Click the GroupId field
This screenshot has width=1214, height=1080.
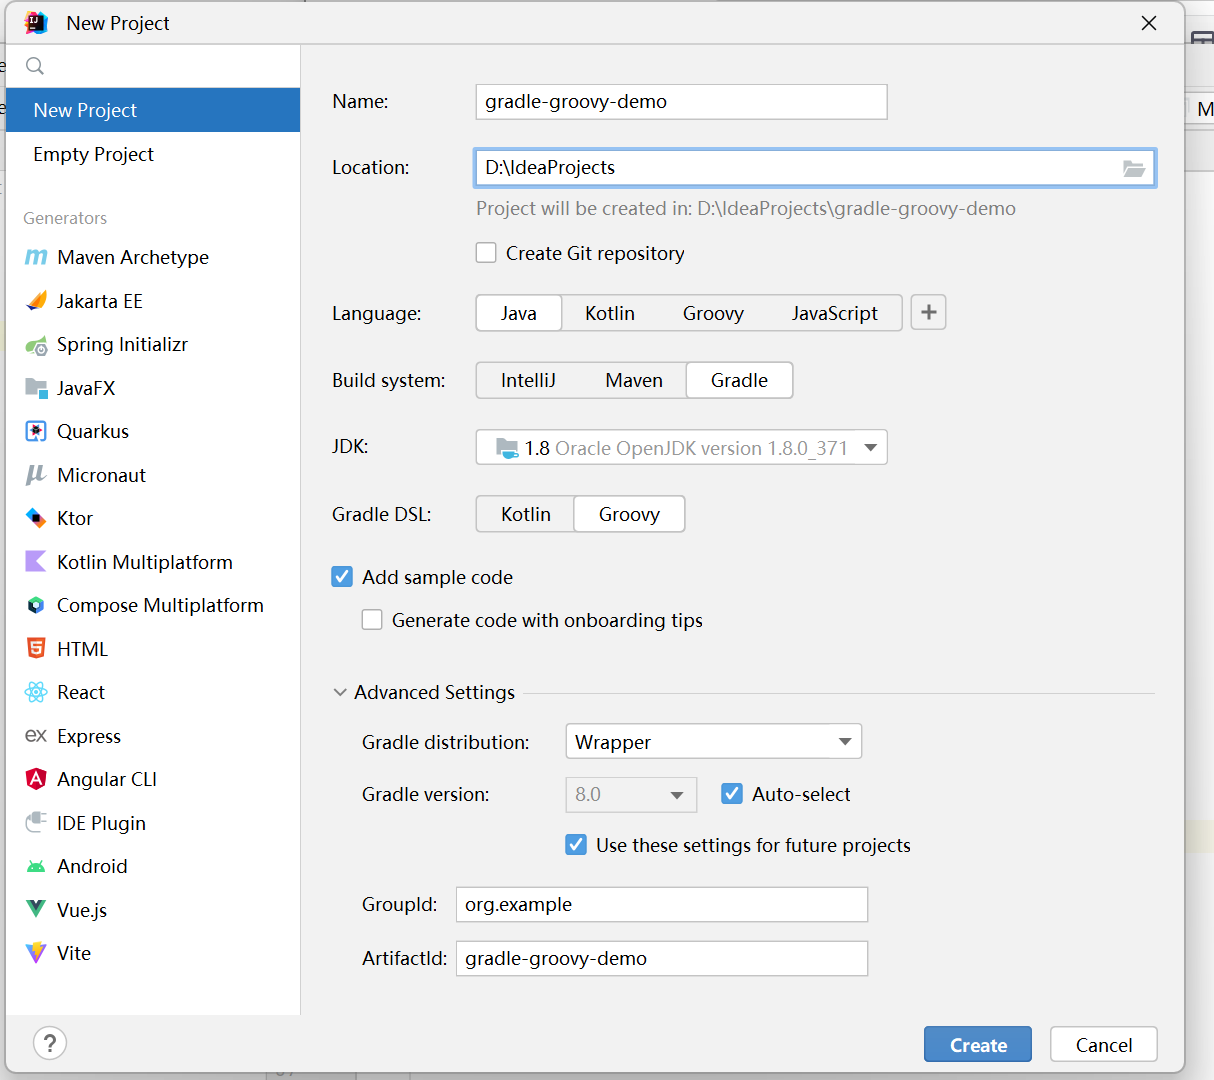[x=662, y=904]
